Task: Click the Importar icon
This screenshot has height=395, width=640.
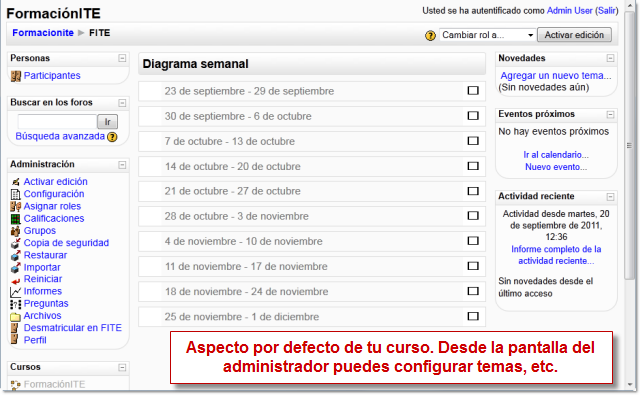Action: (16, 268)
